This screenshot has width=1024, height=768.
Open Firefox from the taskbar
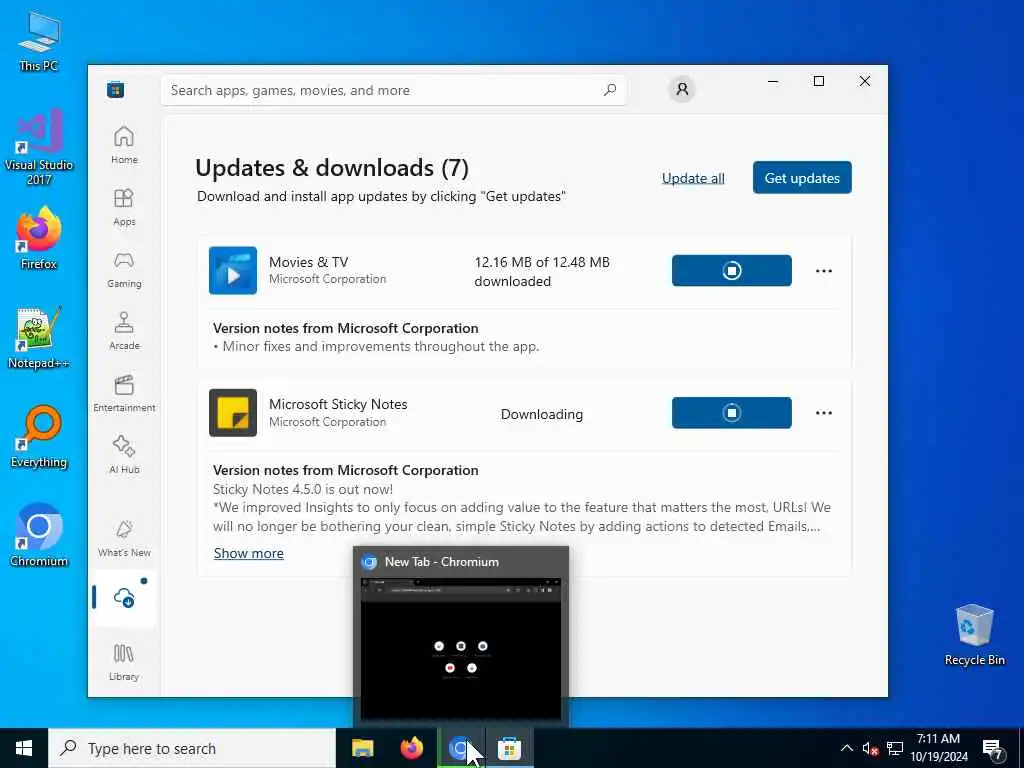pos(411,748)
